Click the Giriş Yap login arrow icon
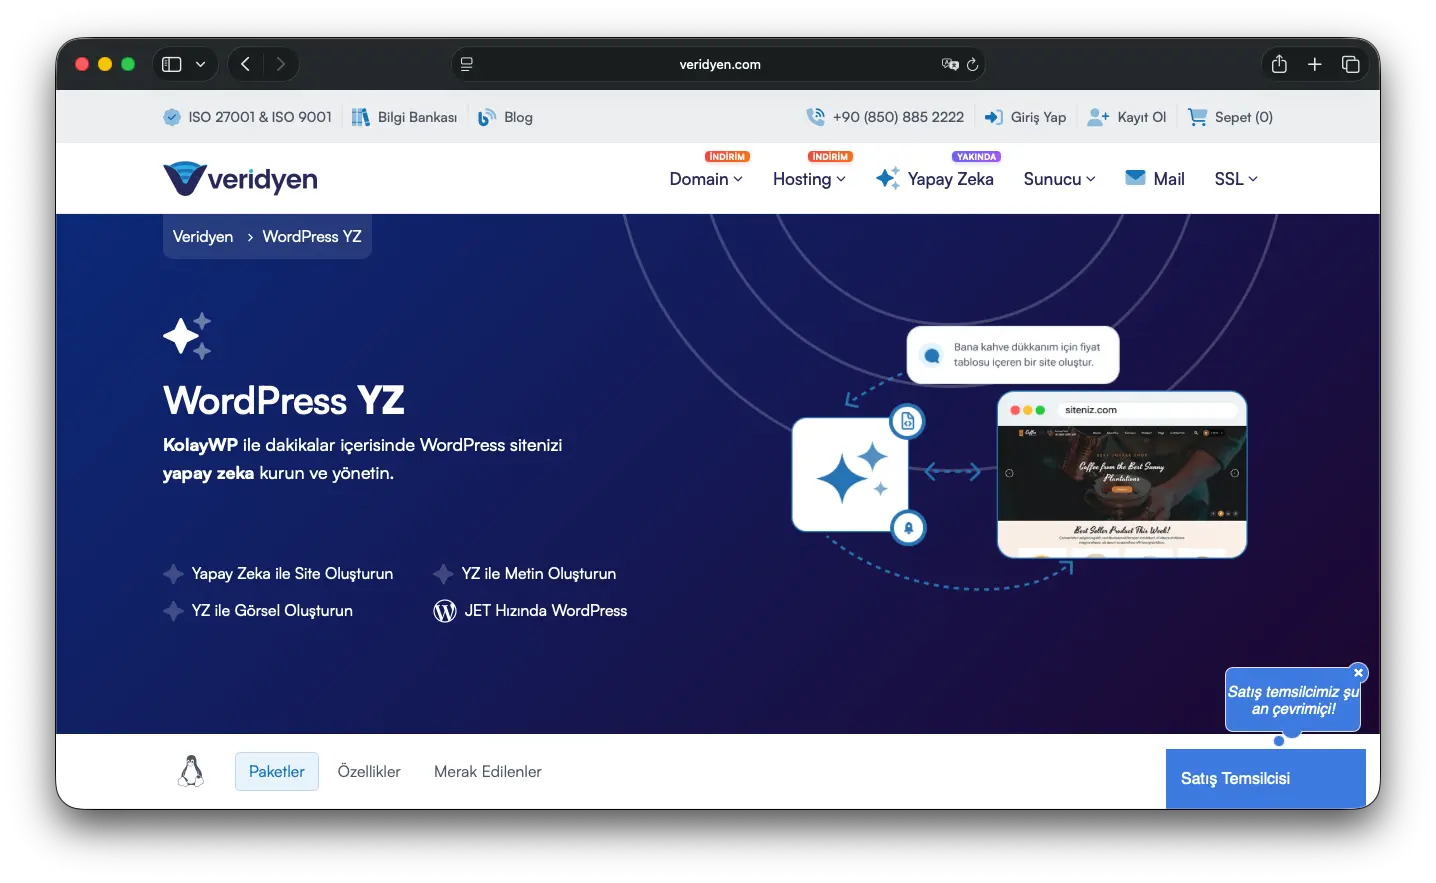Screen dimensions: 1436x883 [x=994, y=117]
